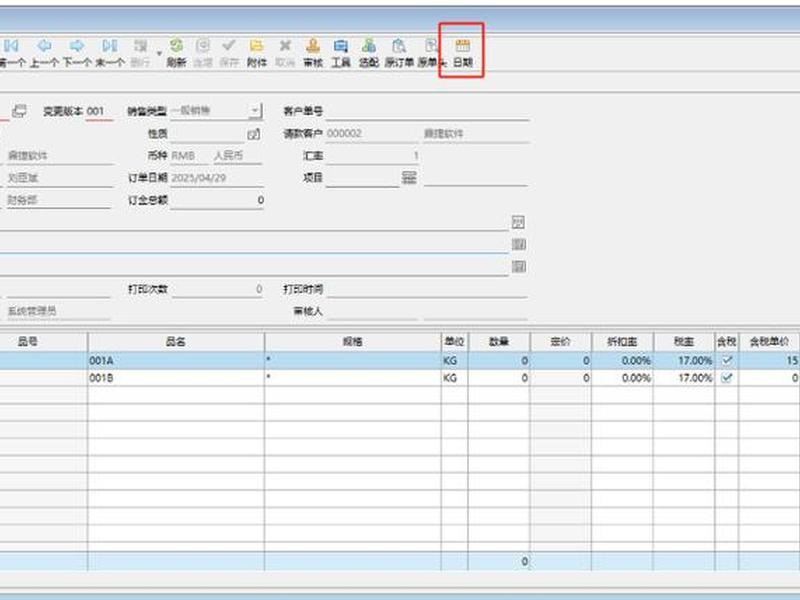The width and height of the screenshot is (800, 600).
Task: Open the small toolbar arrow before 刷新
Action: click(159, 53)
